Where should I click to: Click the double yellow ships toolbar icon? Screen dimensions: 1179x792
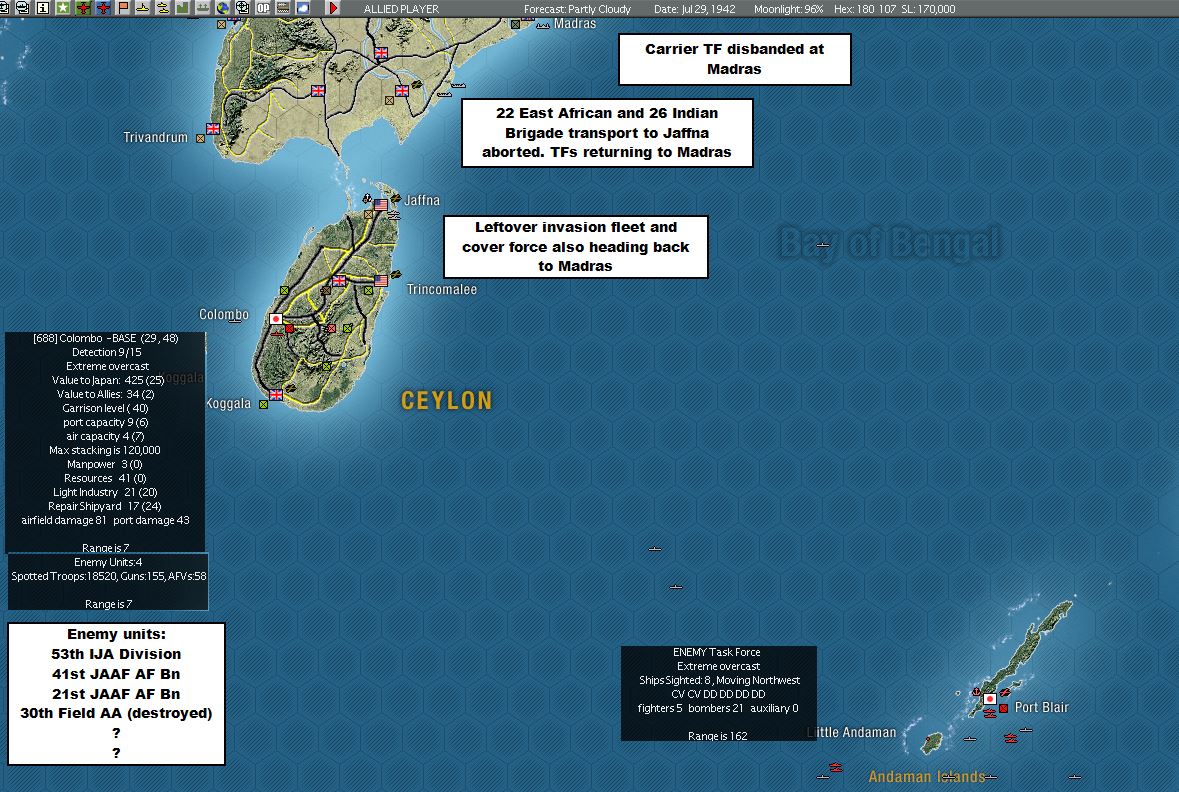click(162, 8)
